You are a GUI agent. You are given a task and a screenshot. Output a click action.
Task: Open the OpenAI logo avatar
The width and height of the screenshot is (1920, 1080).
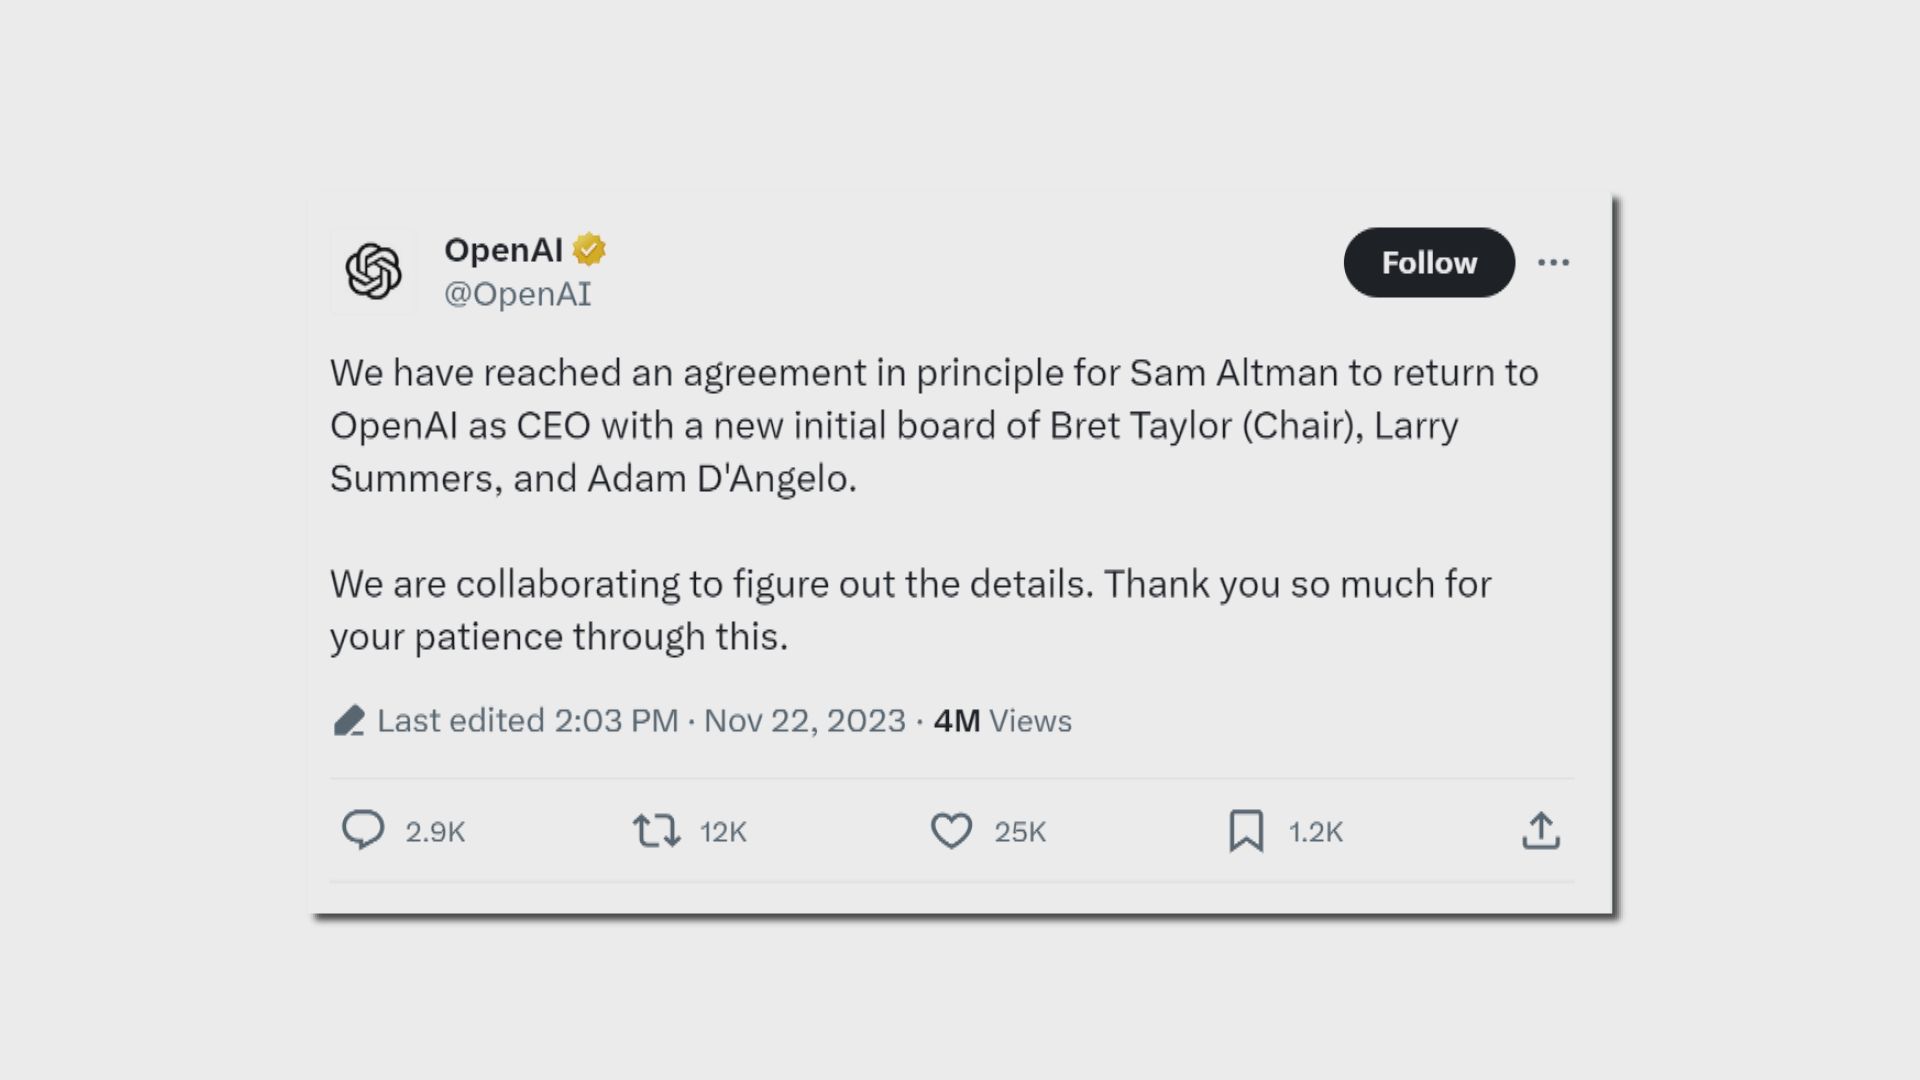pyautogui.click(x=374, y=271)
